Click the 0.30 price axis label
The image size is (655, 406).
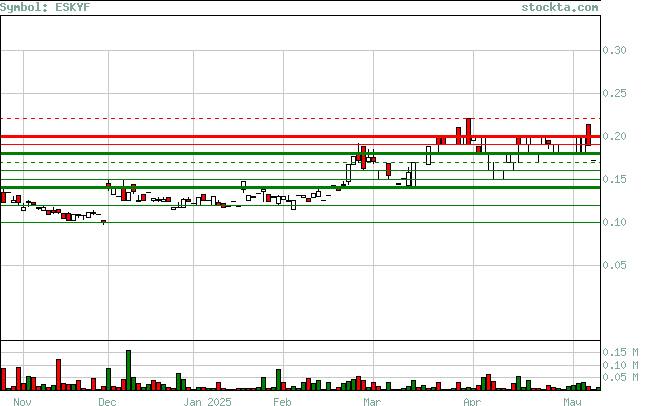pyautogui.click(x=614, y=51)
